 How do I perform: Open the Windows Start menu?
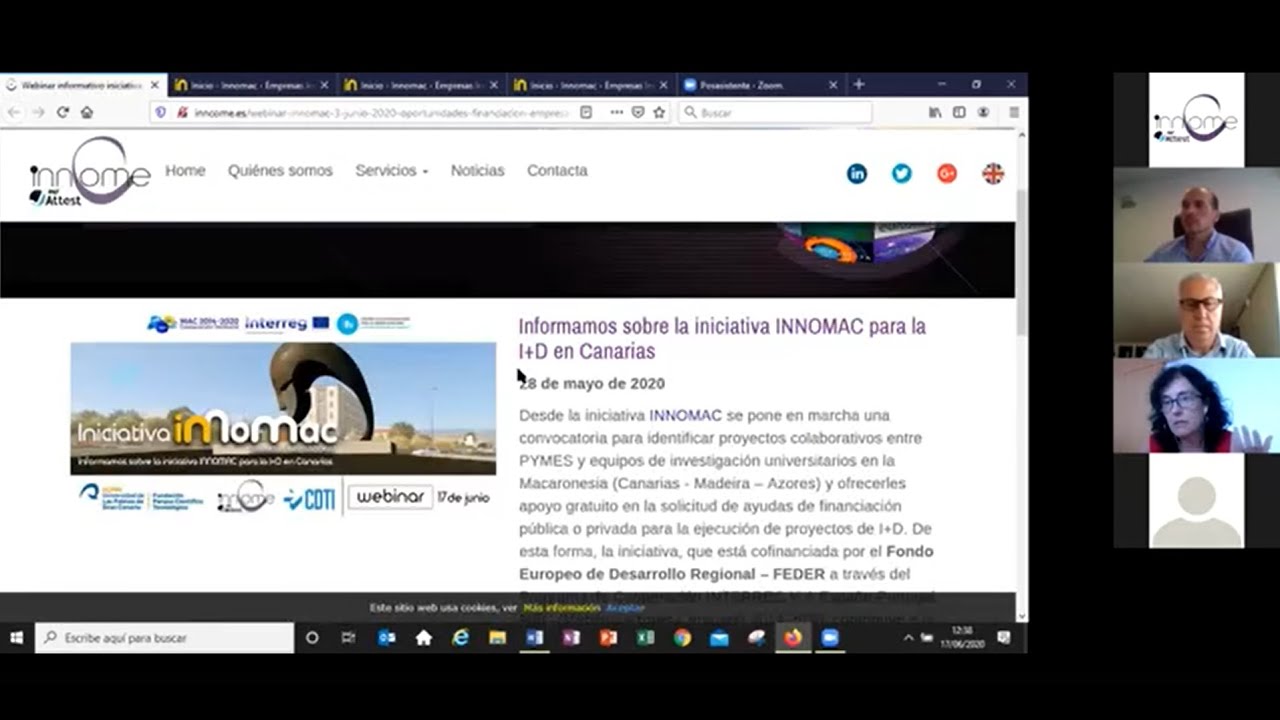pos(16,637)
